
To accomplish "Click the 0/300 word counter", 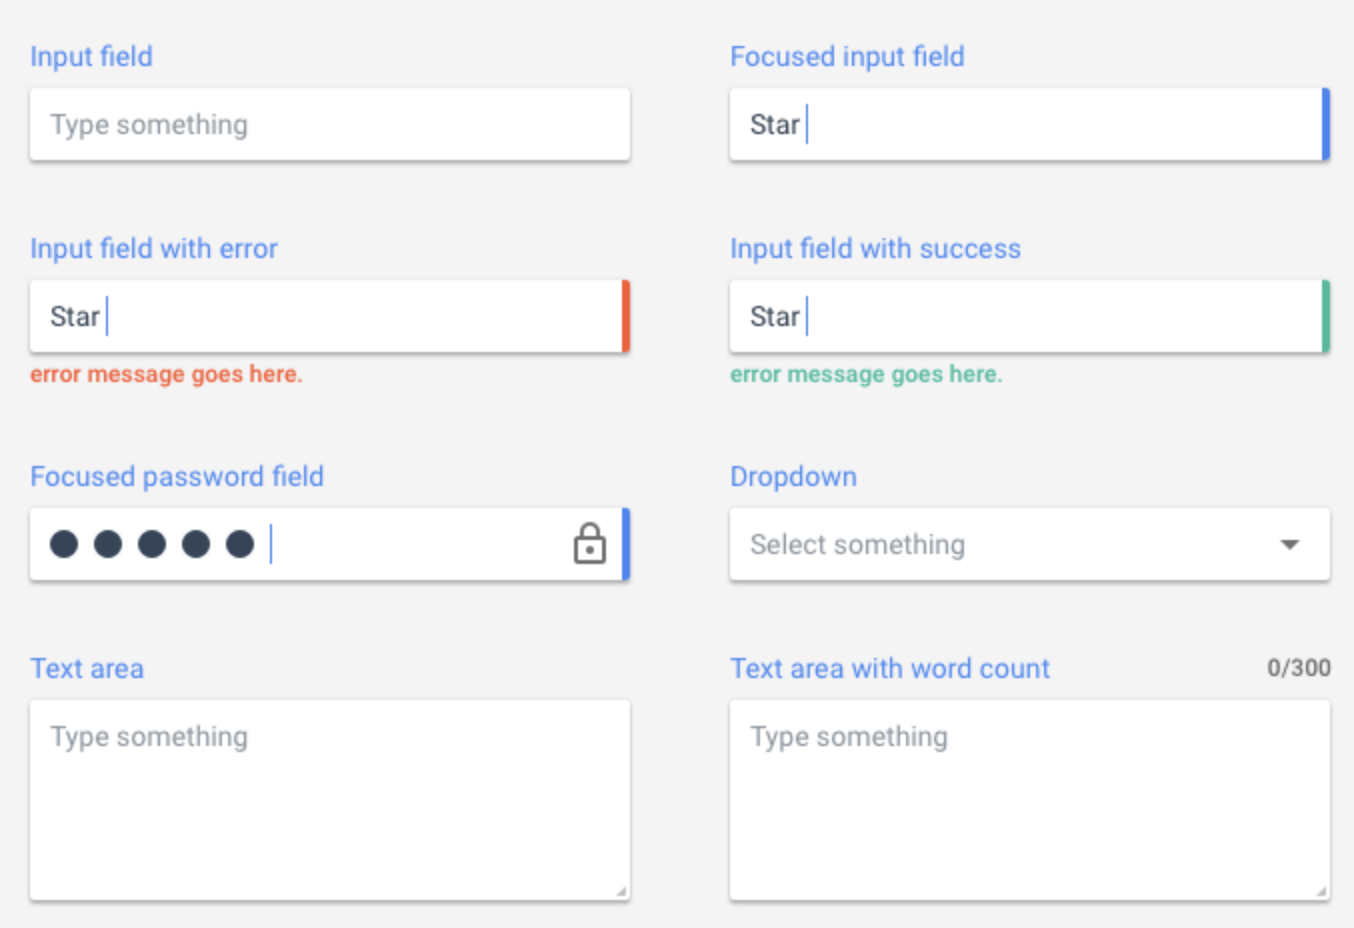I will point(1298,668).
